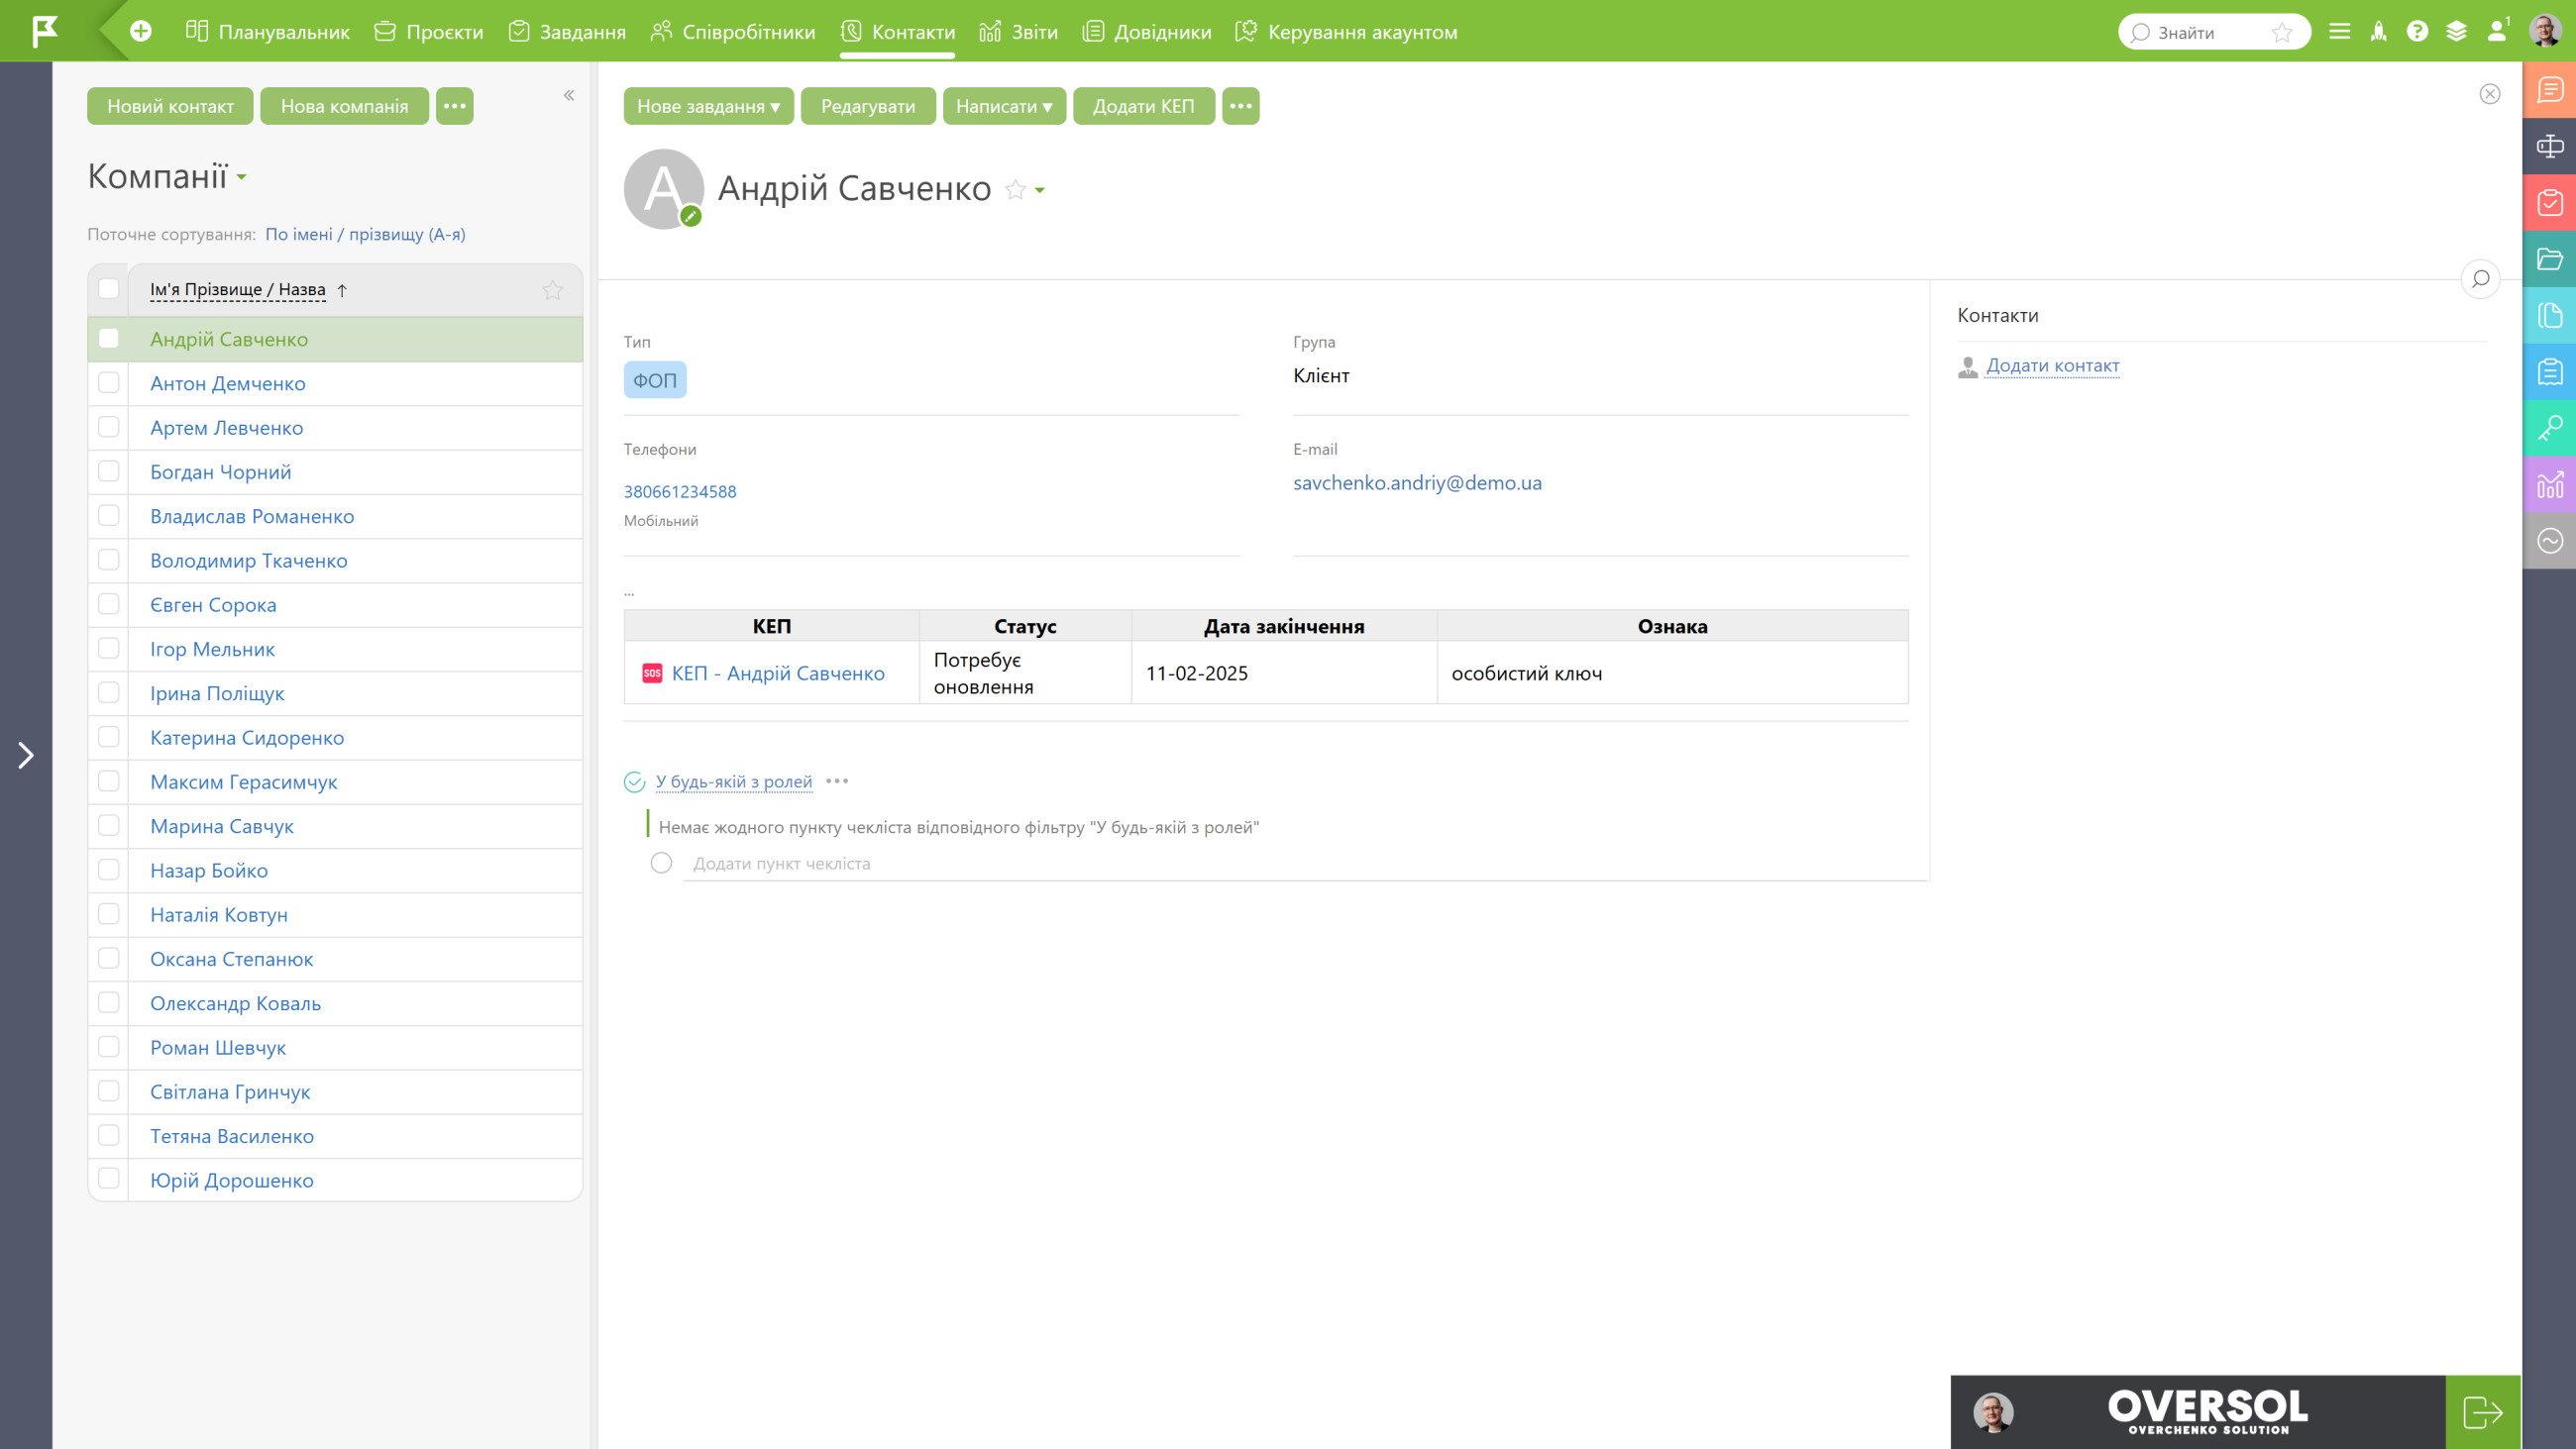Open the flag logo home icon
This screenshot has height=1449, width=2576.
click(x=45, y=31)
